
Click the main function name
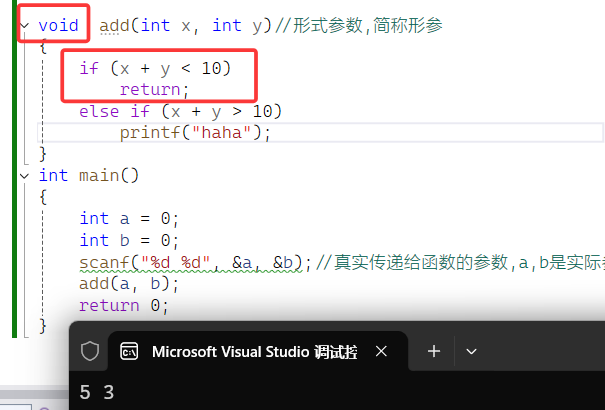coord(100,176)
